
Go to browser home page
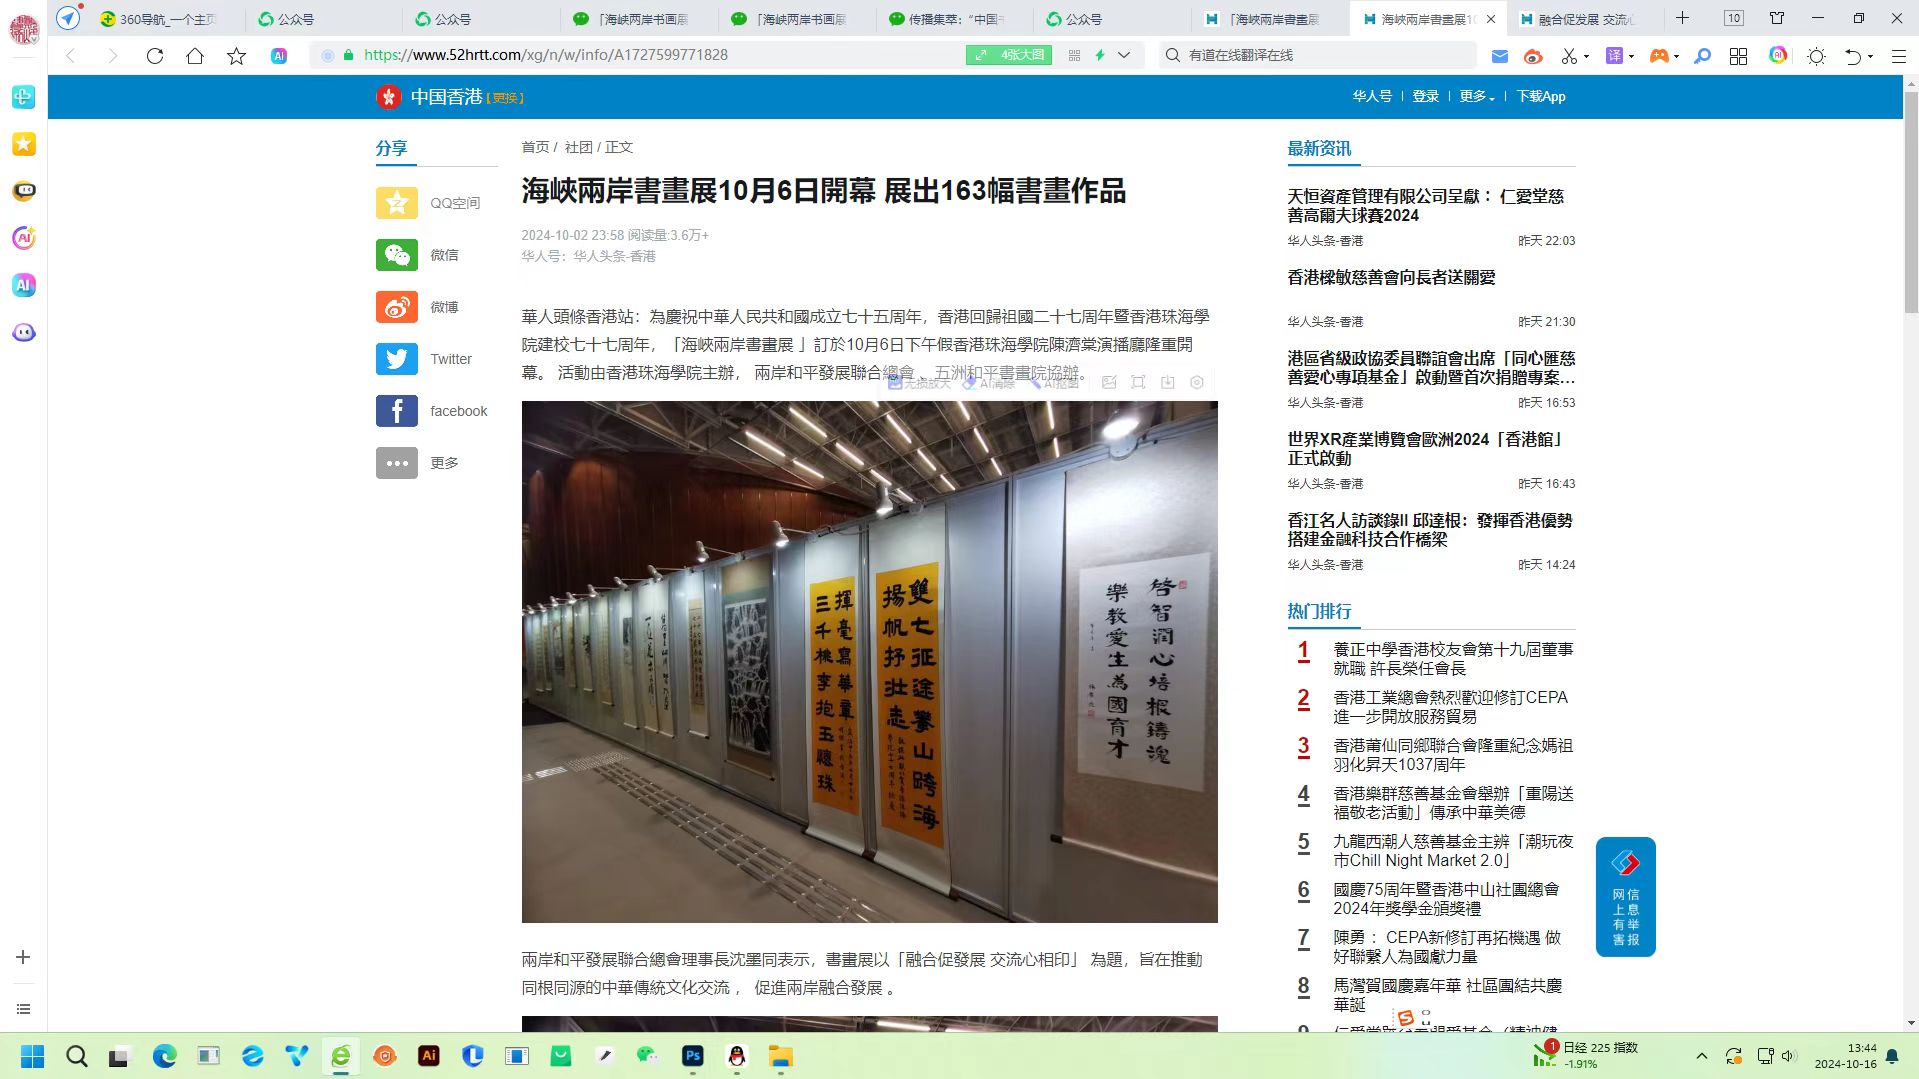coord(195,56)
